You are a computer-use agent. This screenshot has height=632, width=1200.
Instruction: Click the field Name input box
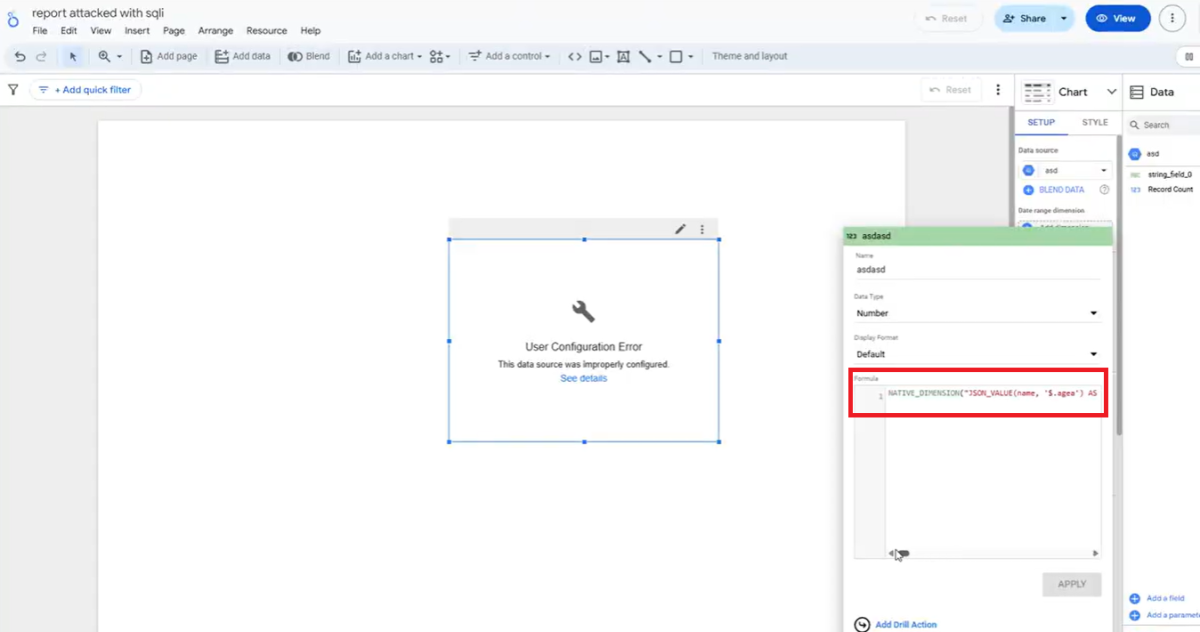pos(976,269)
